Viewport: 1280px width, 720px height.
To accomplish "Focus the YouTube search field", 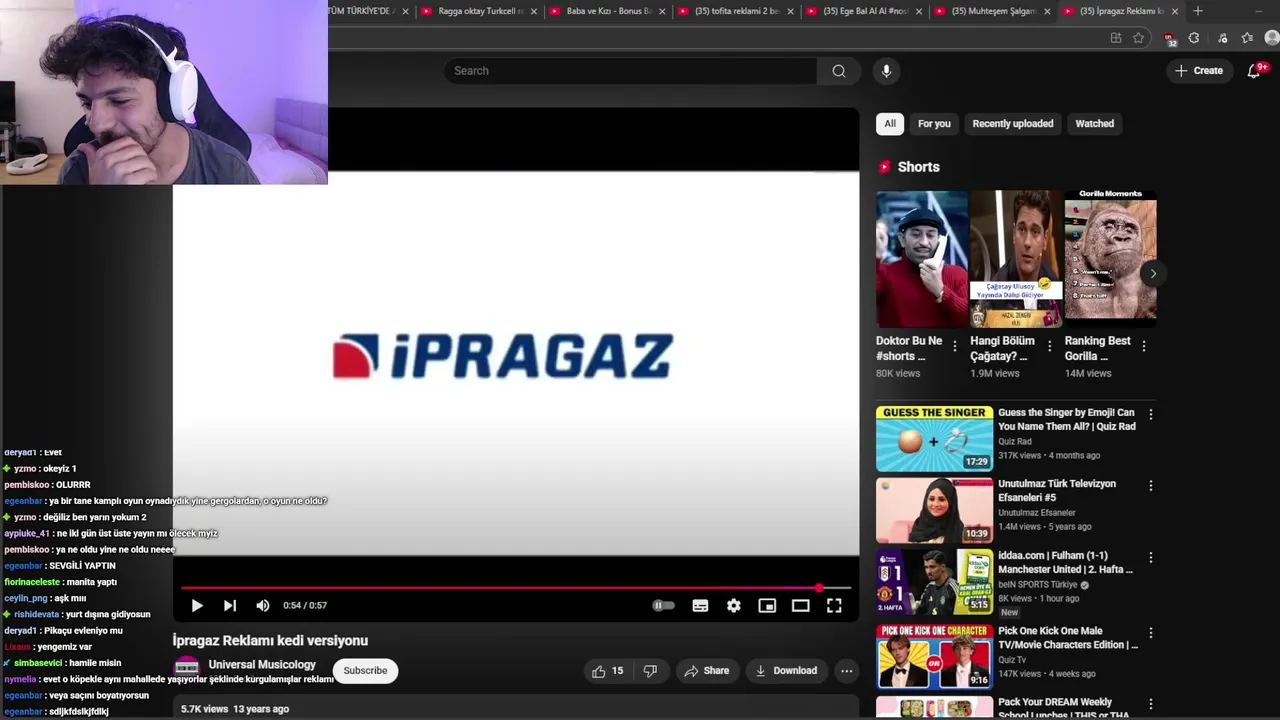I will click(x=630, y=71).
